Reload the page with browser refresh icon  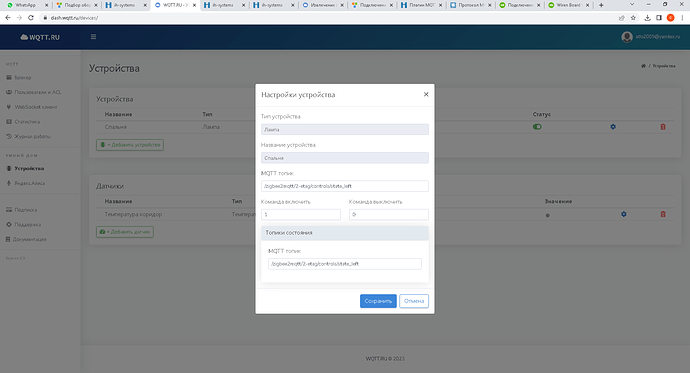coord(30,18)
